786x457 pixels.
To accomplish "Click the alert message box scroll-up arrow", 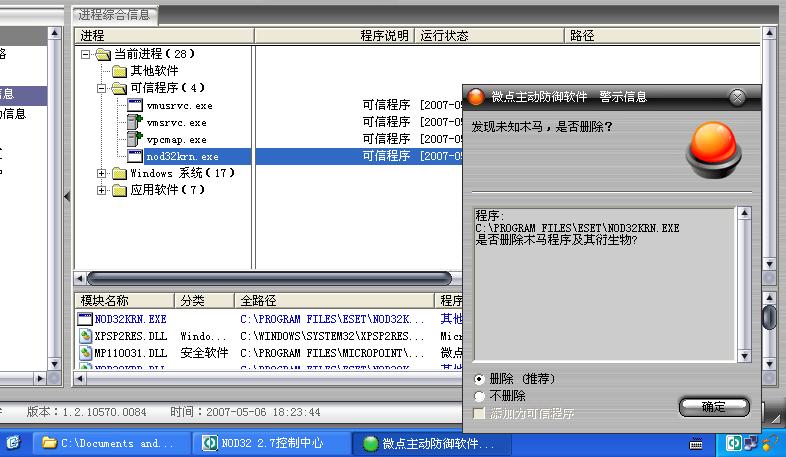I will [x=744, y=213].
